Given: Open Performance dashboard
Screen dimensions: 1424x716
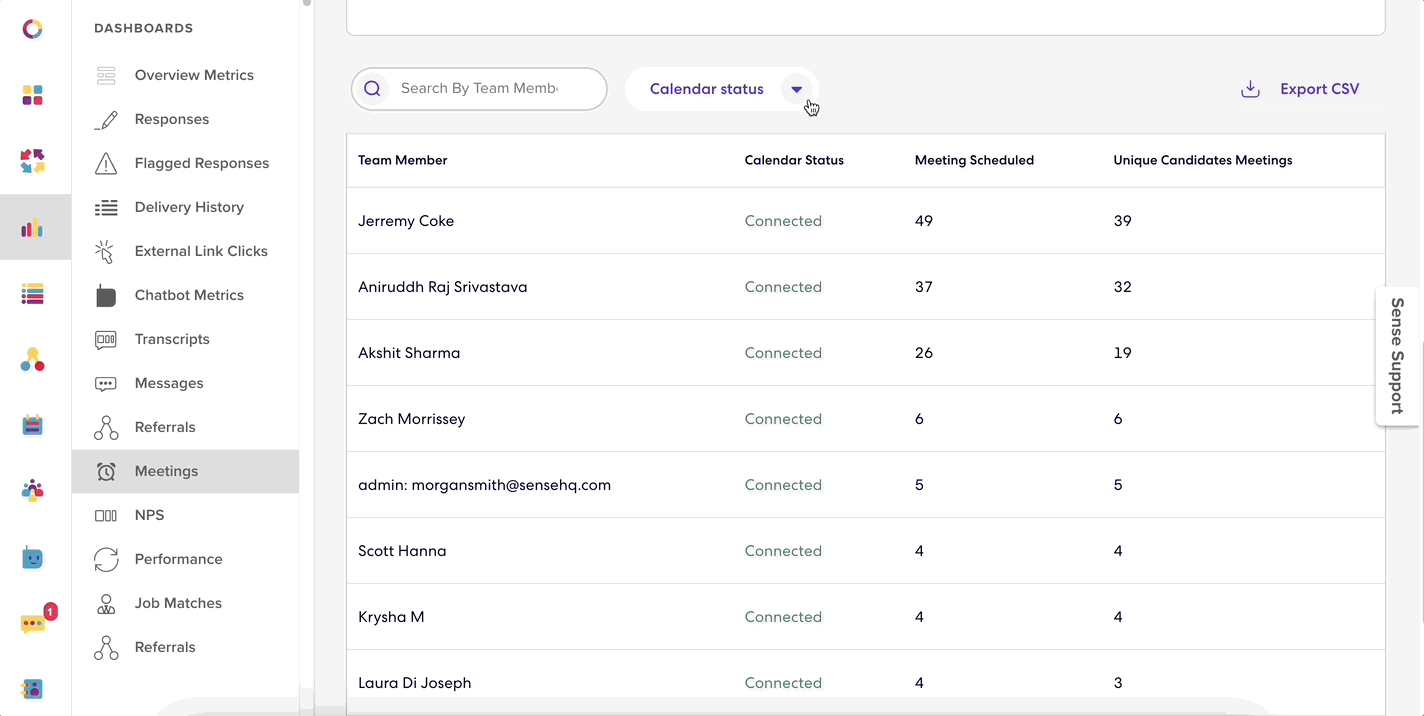Looking at the screenshot, I should point(179,559).
